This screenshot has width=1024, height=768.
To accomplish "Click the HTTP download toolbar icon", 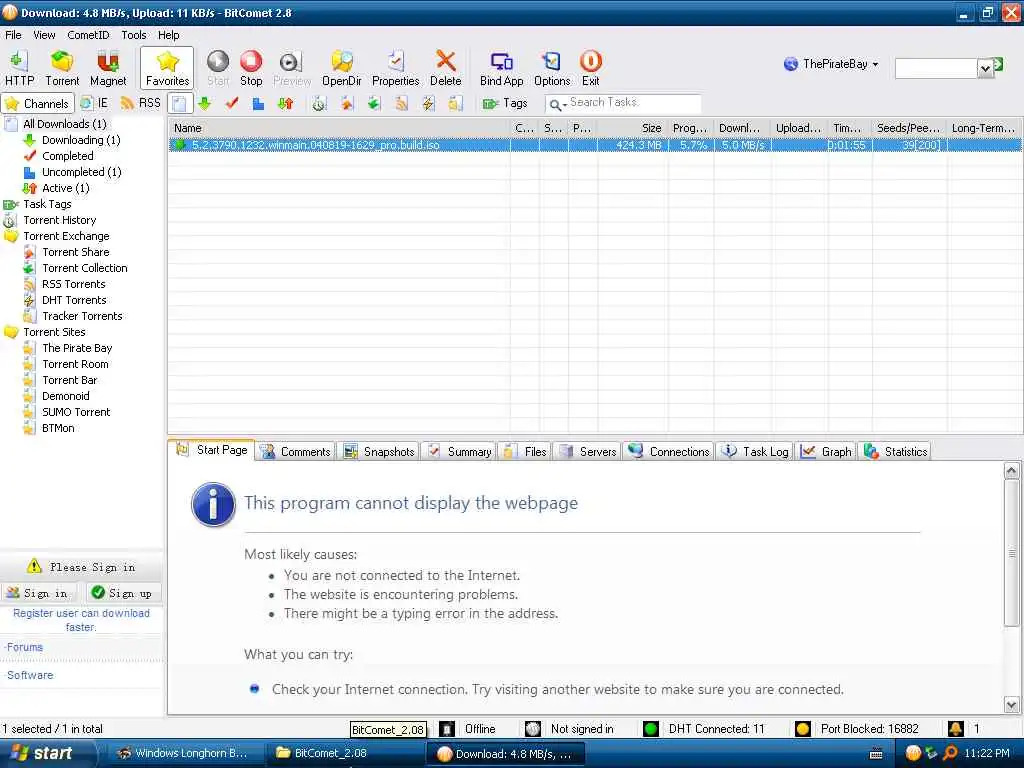I will (19, 68).
